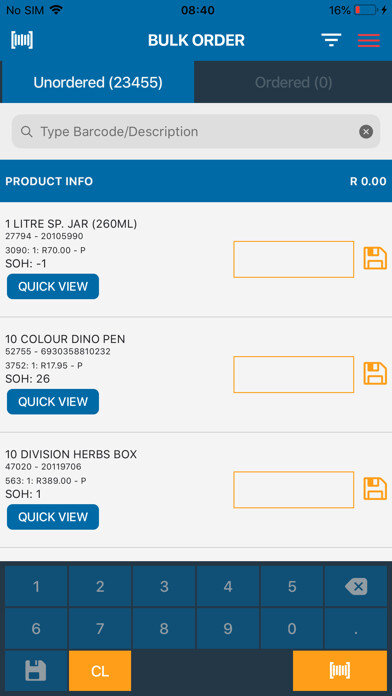The width and height of the screenshot is (392, 696).
Task: Tap the keypad save disk icon
Action: (36, 670)
